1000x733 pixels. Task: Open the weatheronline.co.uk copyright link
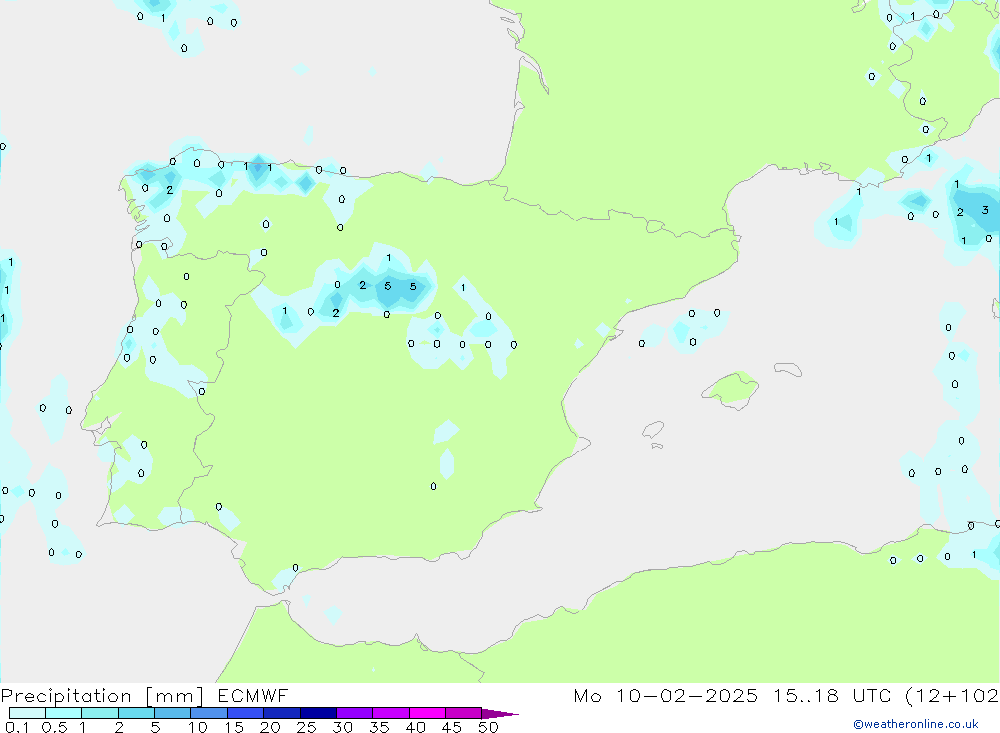pyautogui.click(x=916, y=724)
